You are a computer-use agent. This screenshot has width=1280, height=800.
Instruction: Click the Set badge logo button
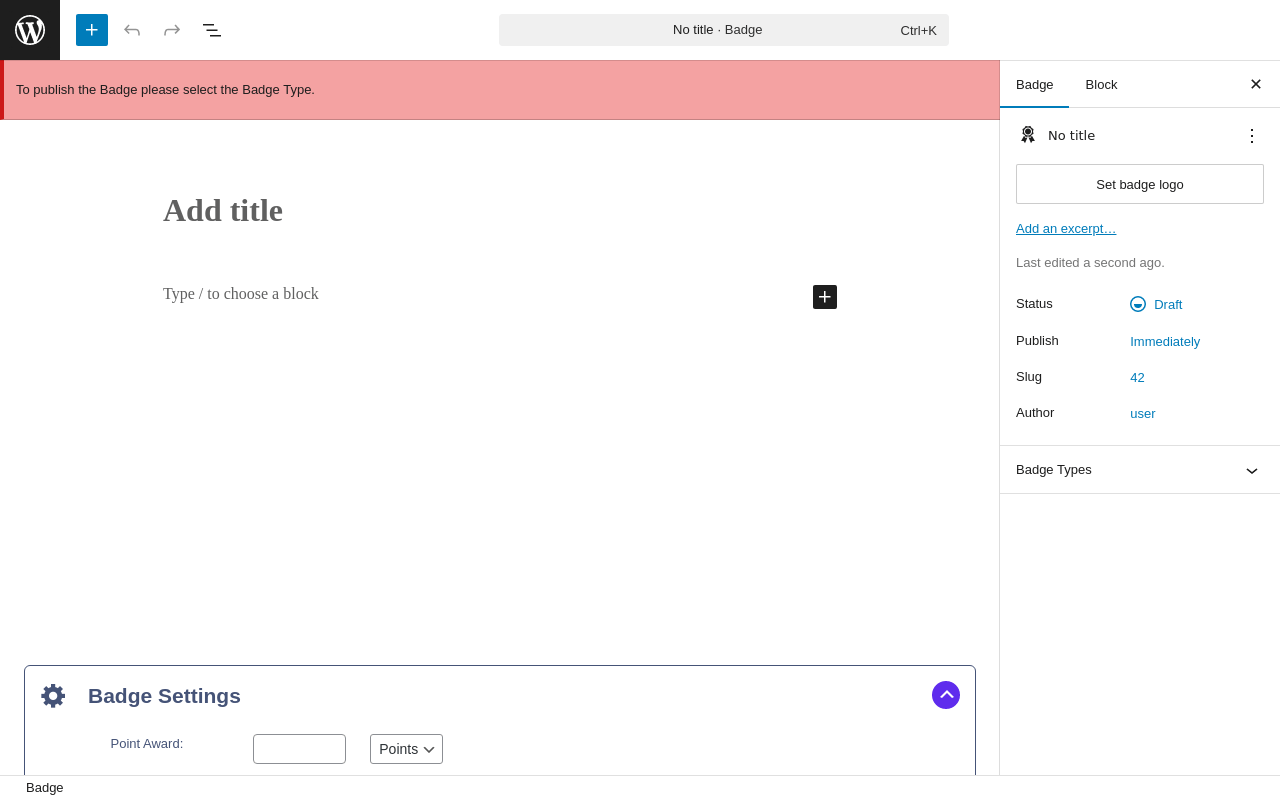1139,184
